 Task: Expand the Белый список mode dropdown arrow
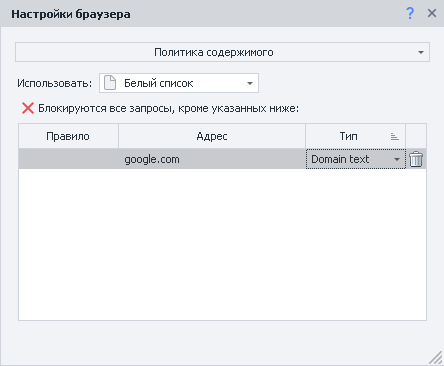[250, 83]
